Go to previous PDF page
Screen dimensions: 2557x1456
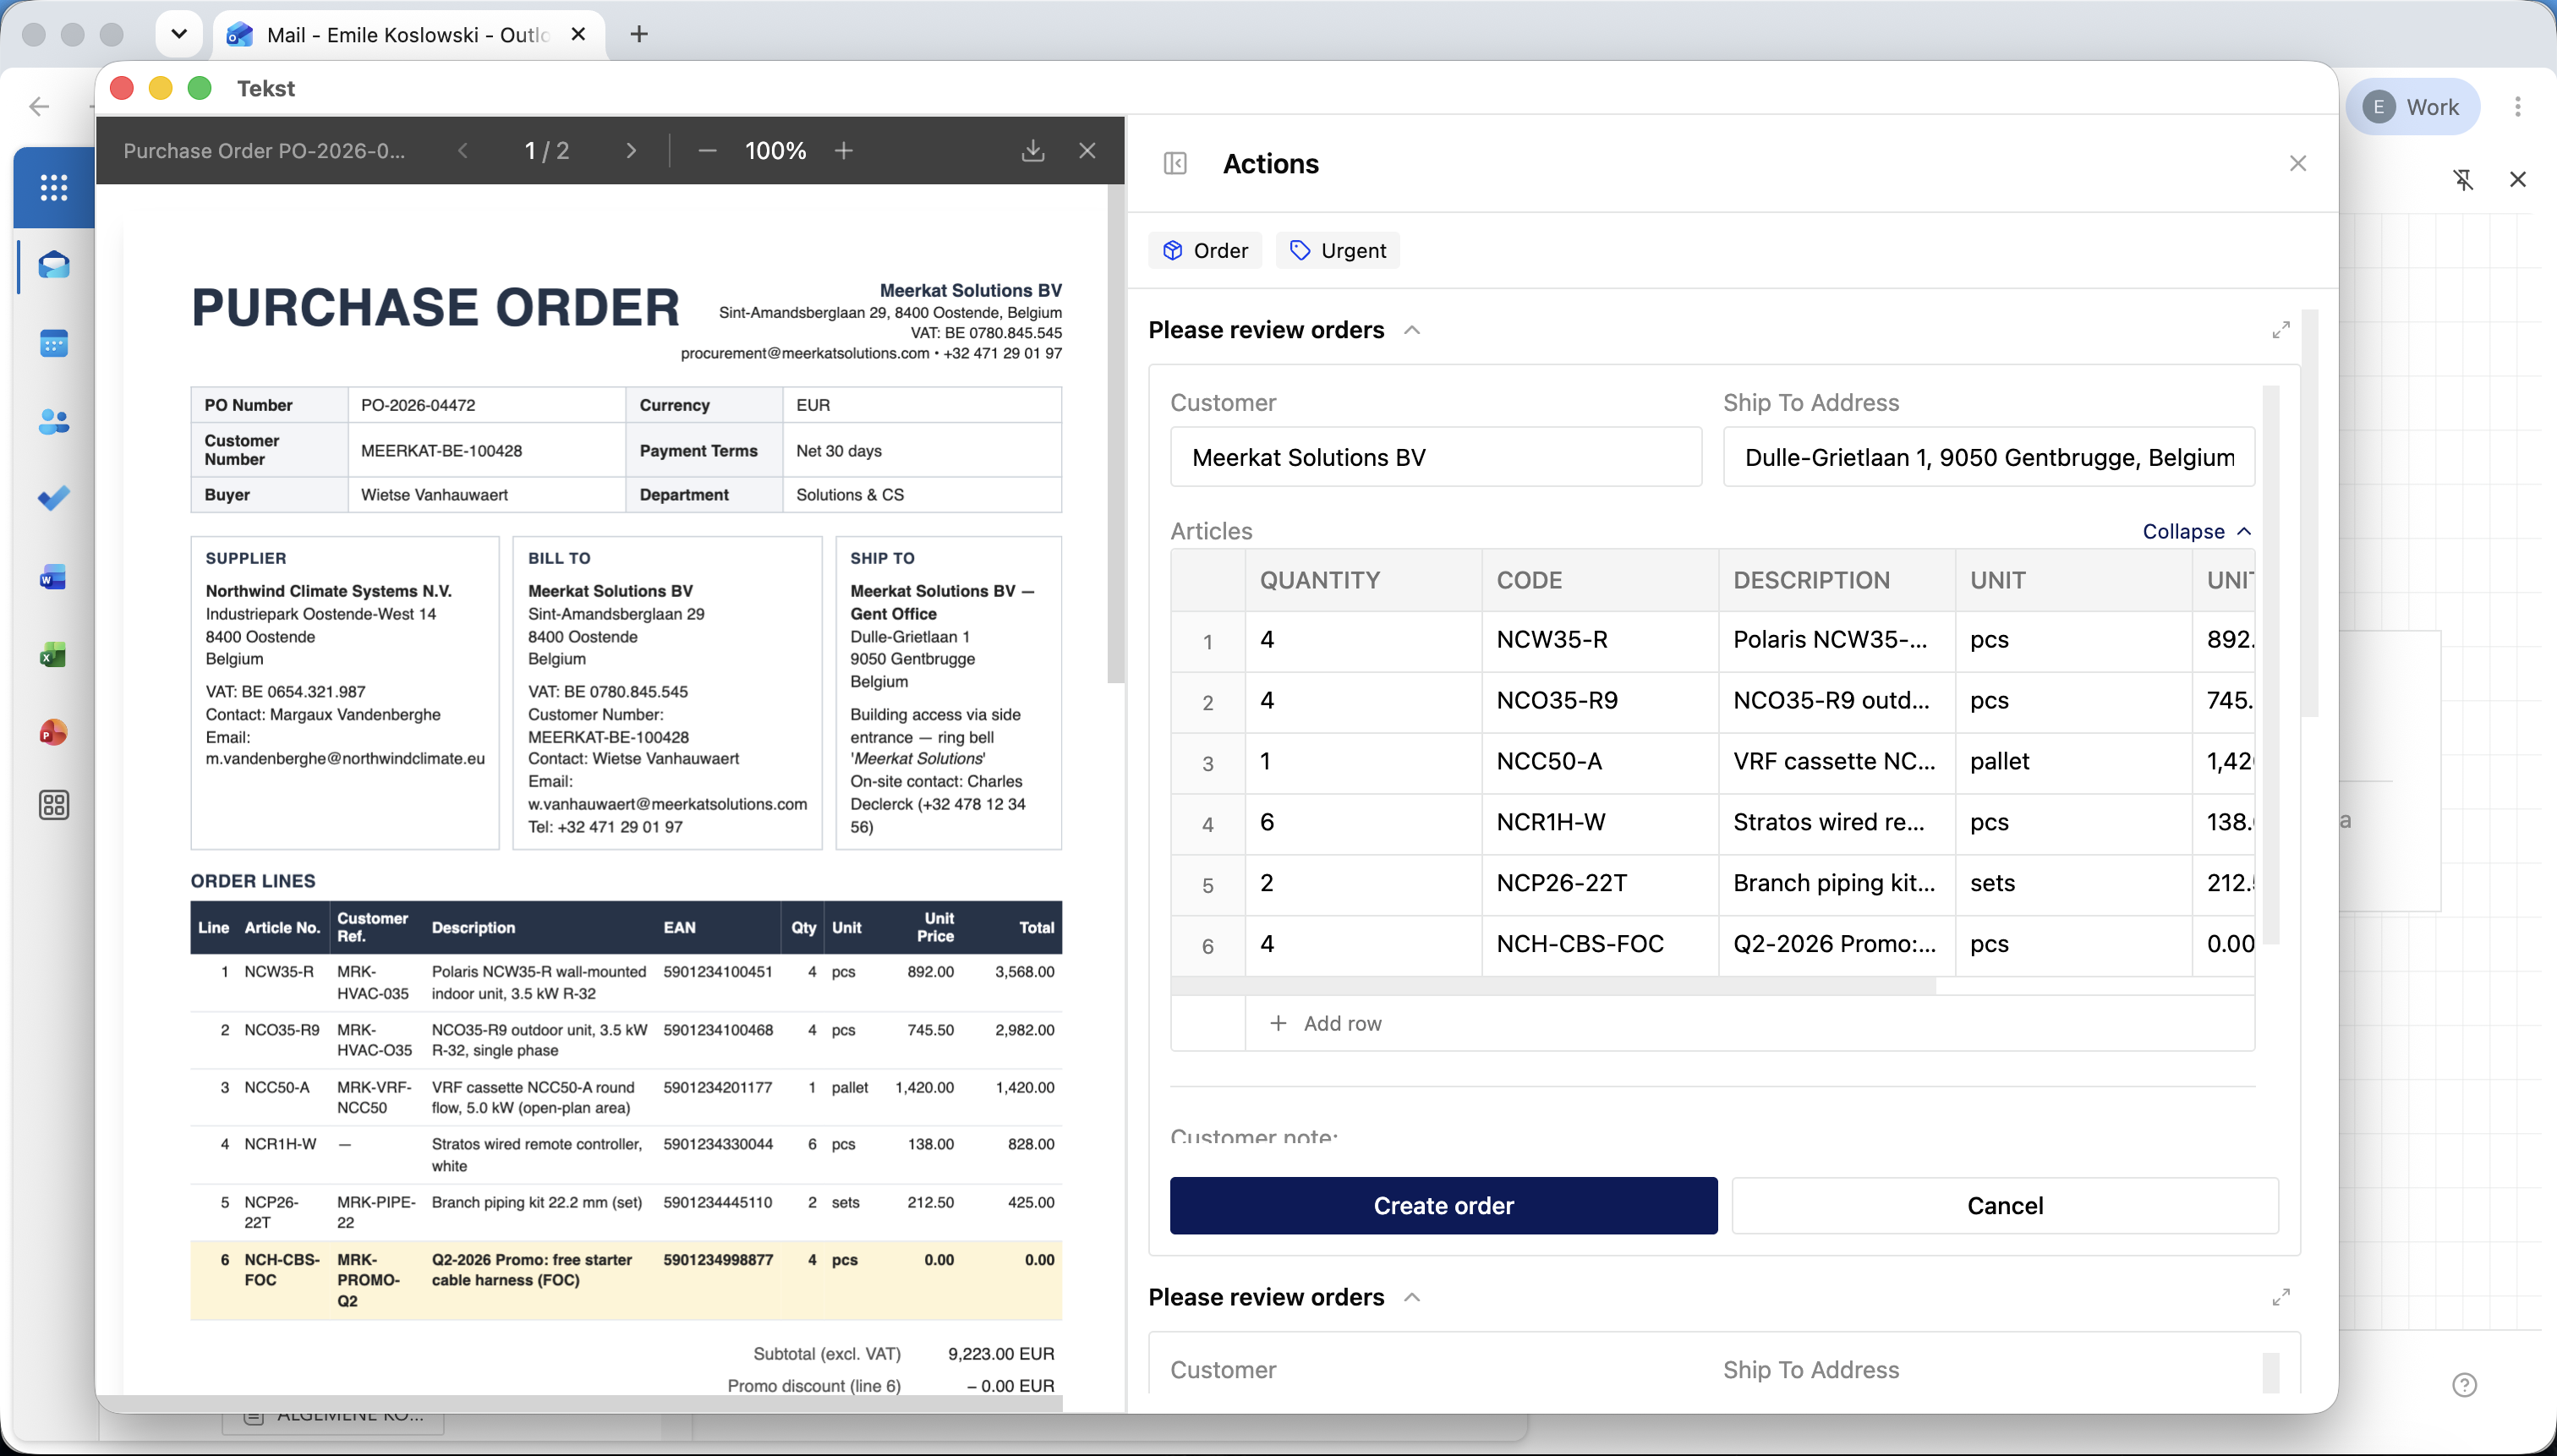tap(462, 151)
